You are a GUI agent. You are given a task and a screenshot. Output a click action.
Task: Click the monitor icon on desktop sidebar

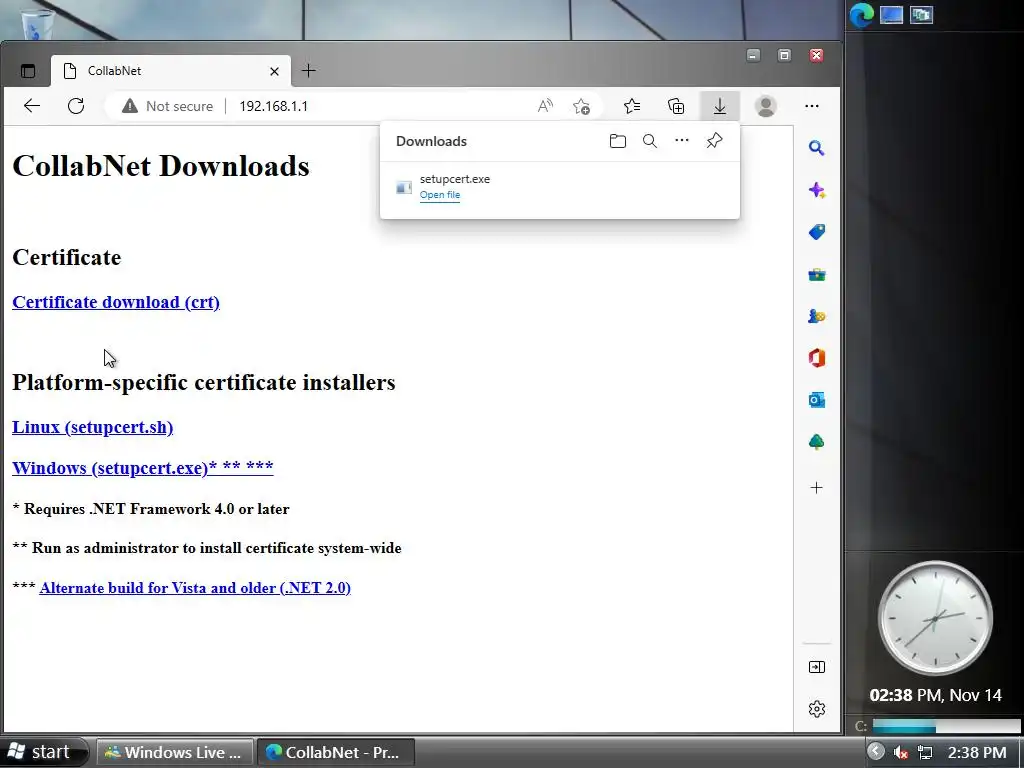(891, 14)
